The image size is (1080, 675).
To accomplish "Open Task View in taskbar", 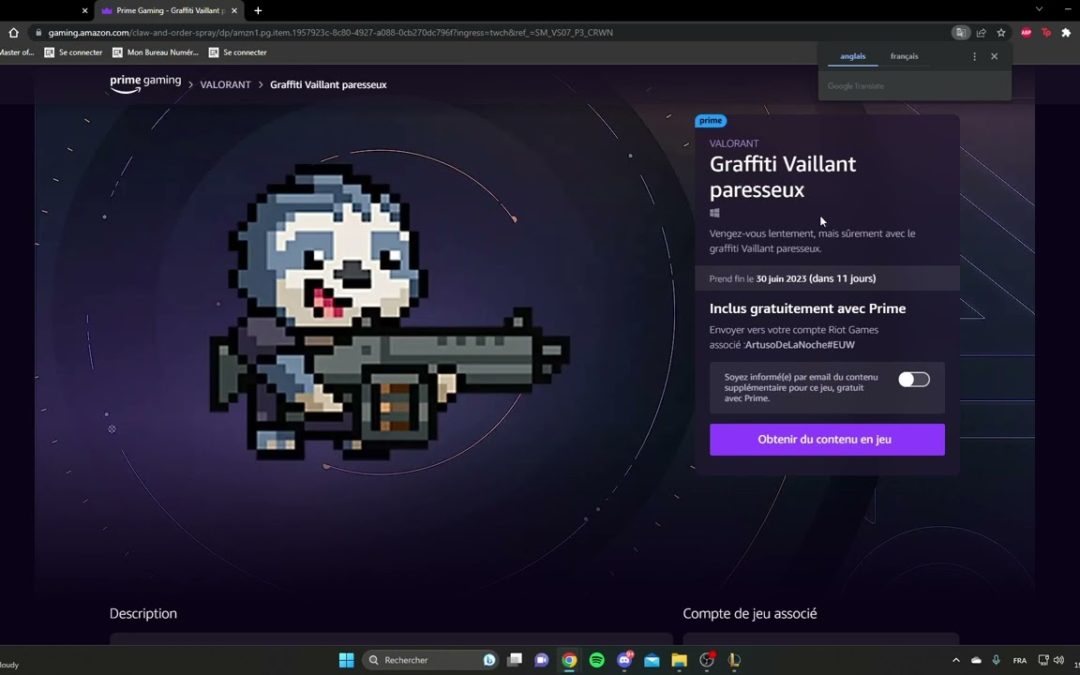I will (515, 660).
